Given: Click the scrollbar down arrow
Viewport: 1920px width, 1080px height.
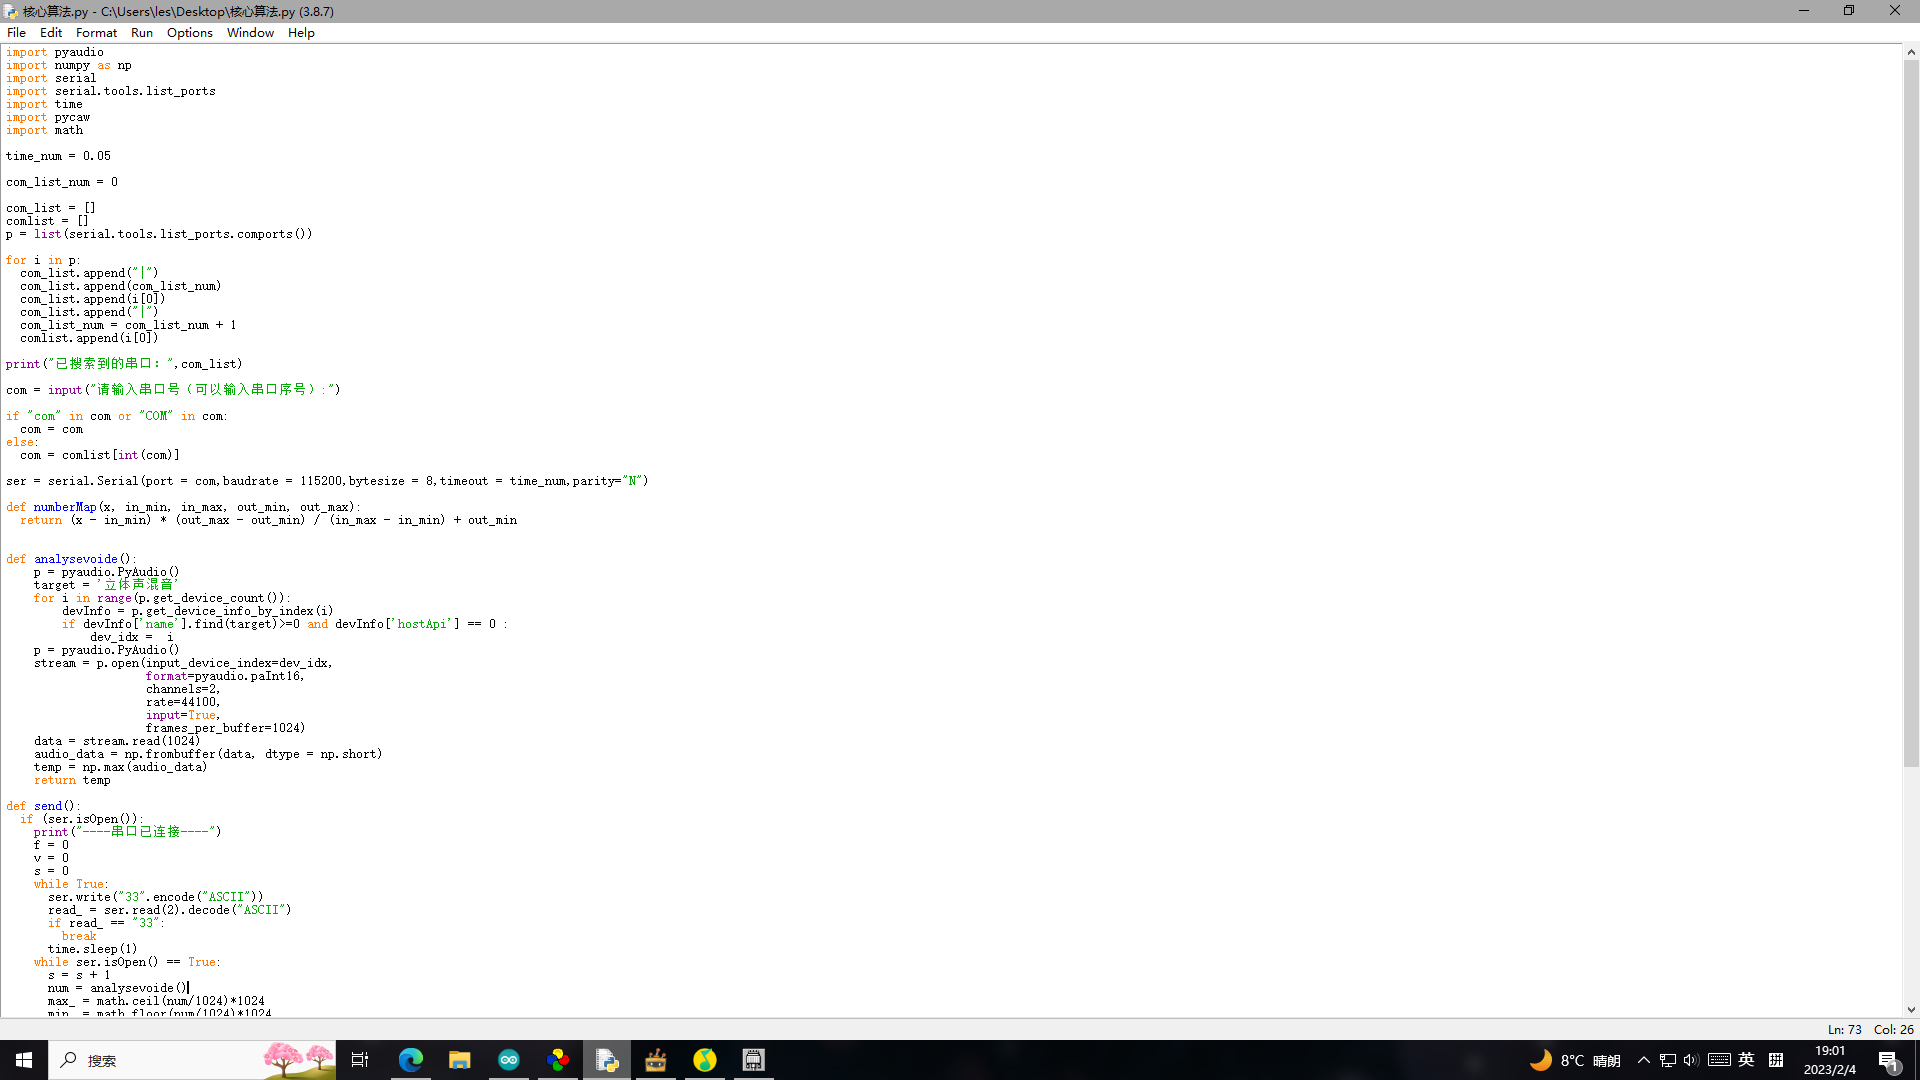Looking at the screenshot, I should coord(1911,1010).
